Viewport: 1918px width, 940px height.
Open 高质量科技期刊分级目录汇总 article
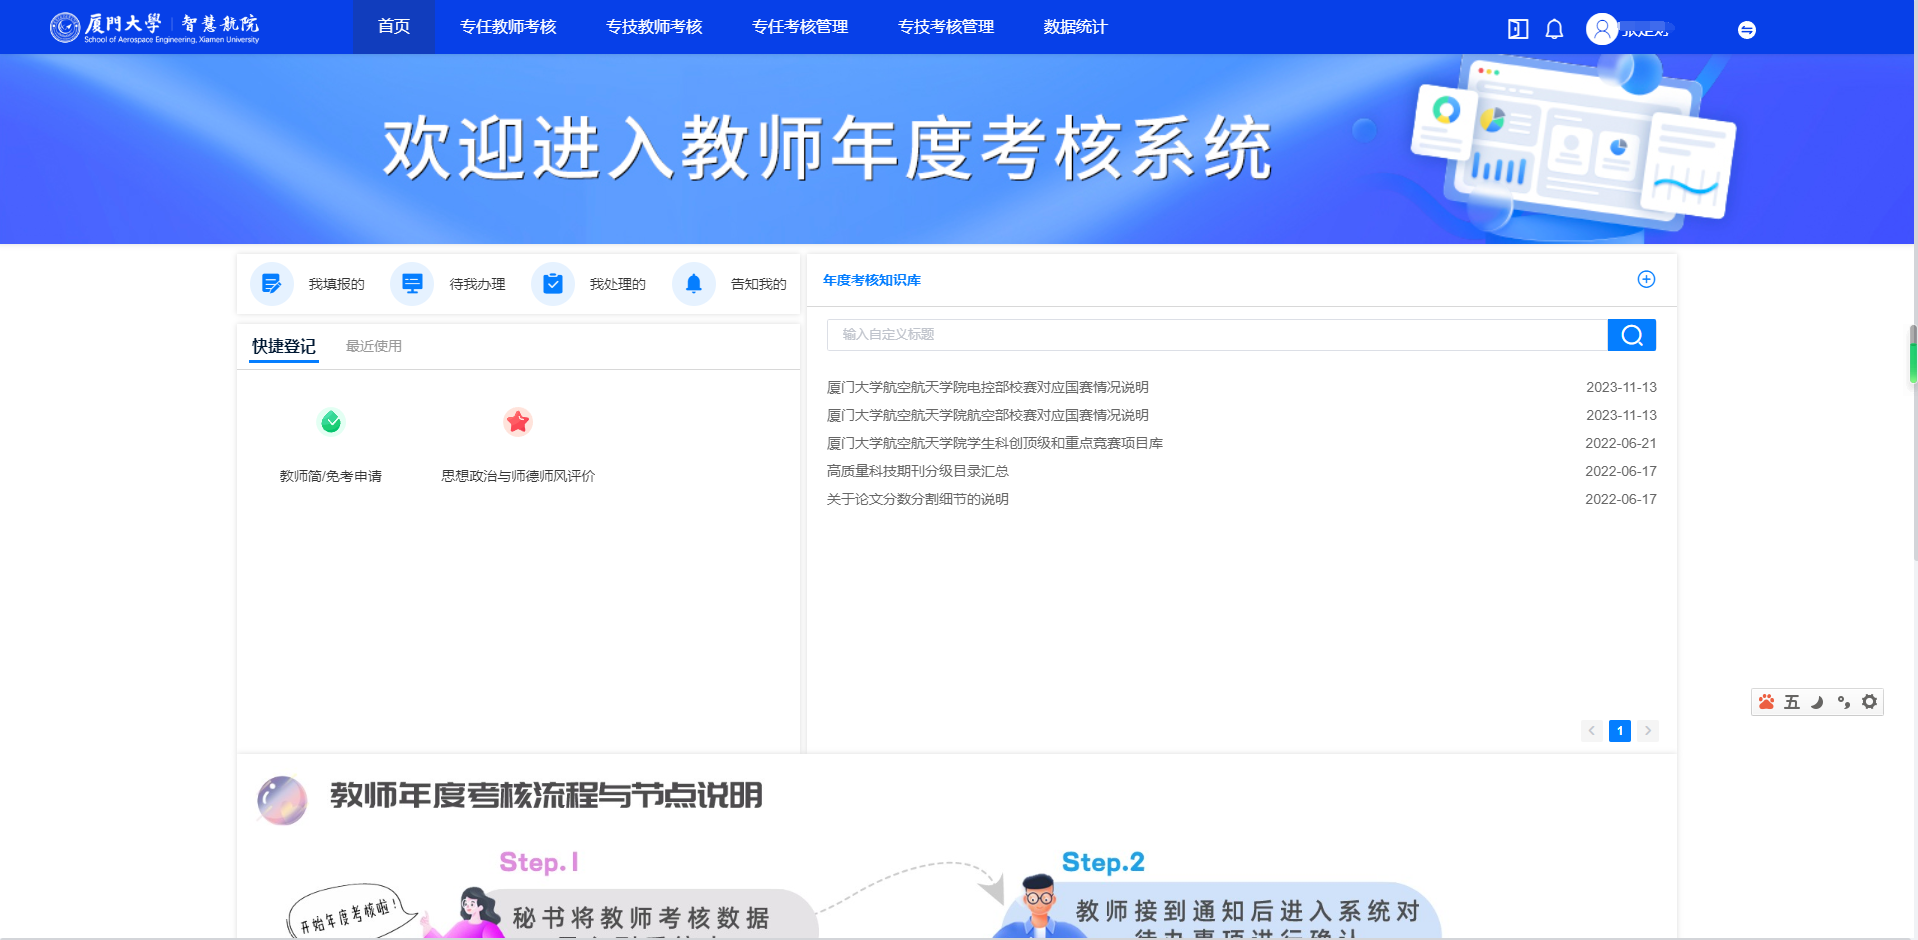tap(917, 471)
